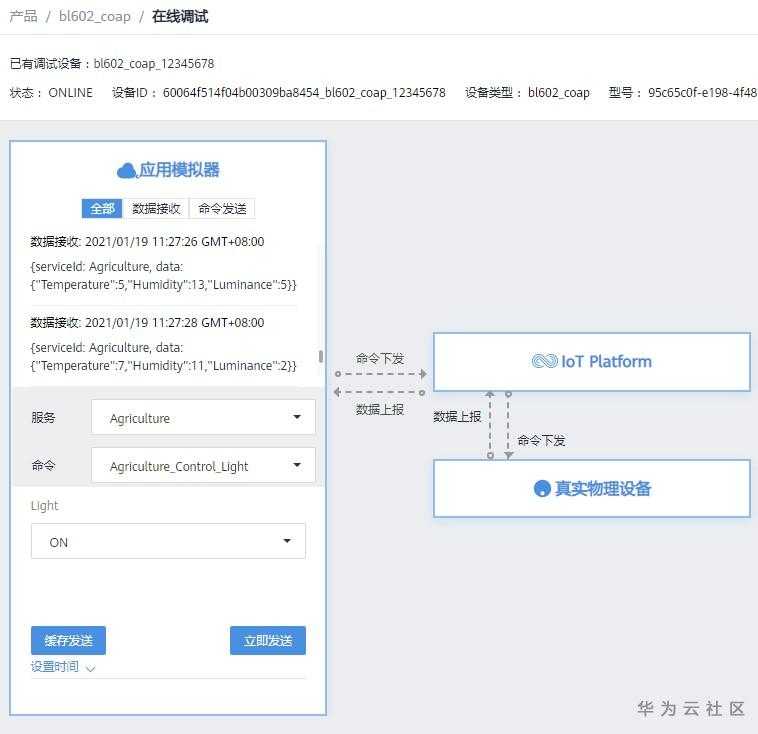The width and height of the screenshot is (758, 734).
Task: Click the IoT Platform box
Action: [592, 362]
